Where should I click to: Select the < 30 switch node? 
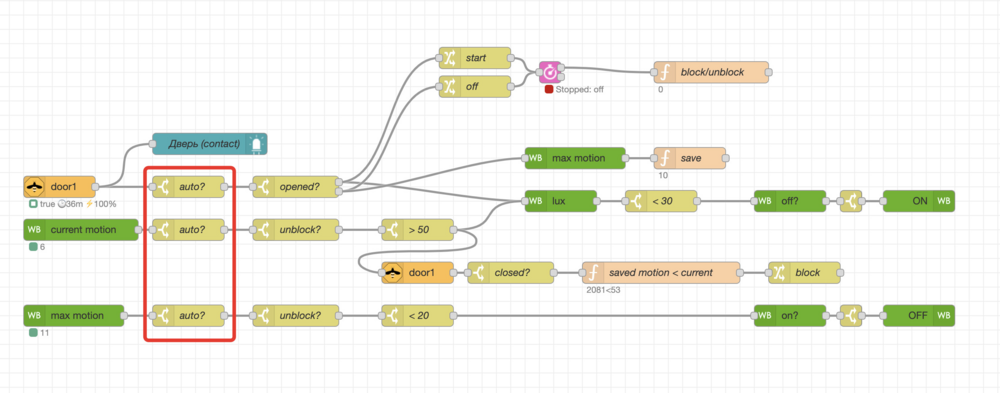661,201
